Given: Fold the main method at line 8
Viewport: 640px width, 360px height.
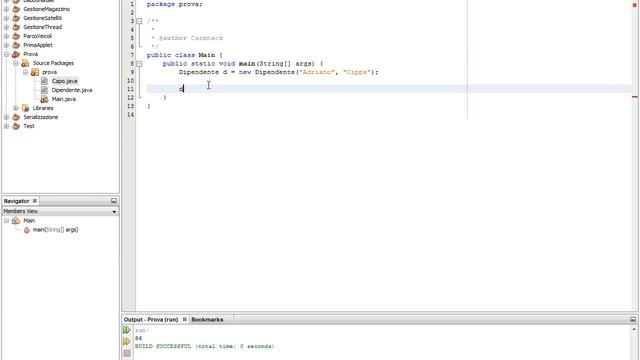Looking at the screenshot, I should click(139, 64).
